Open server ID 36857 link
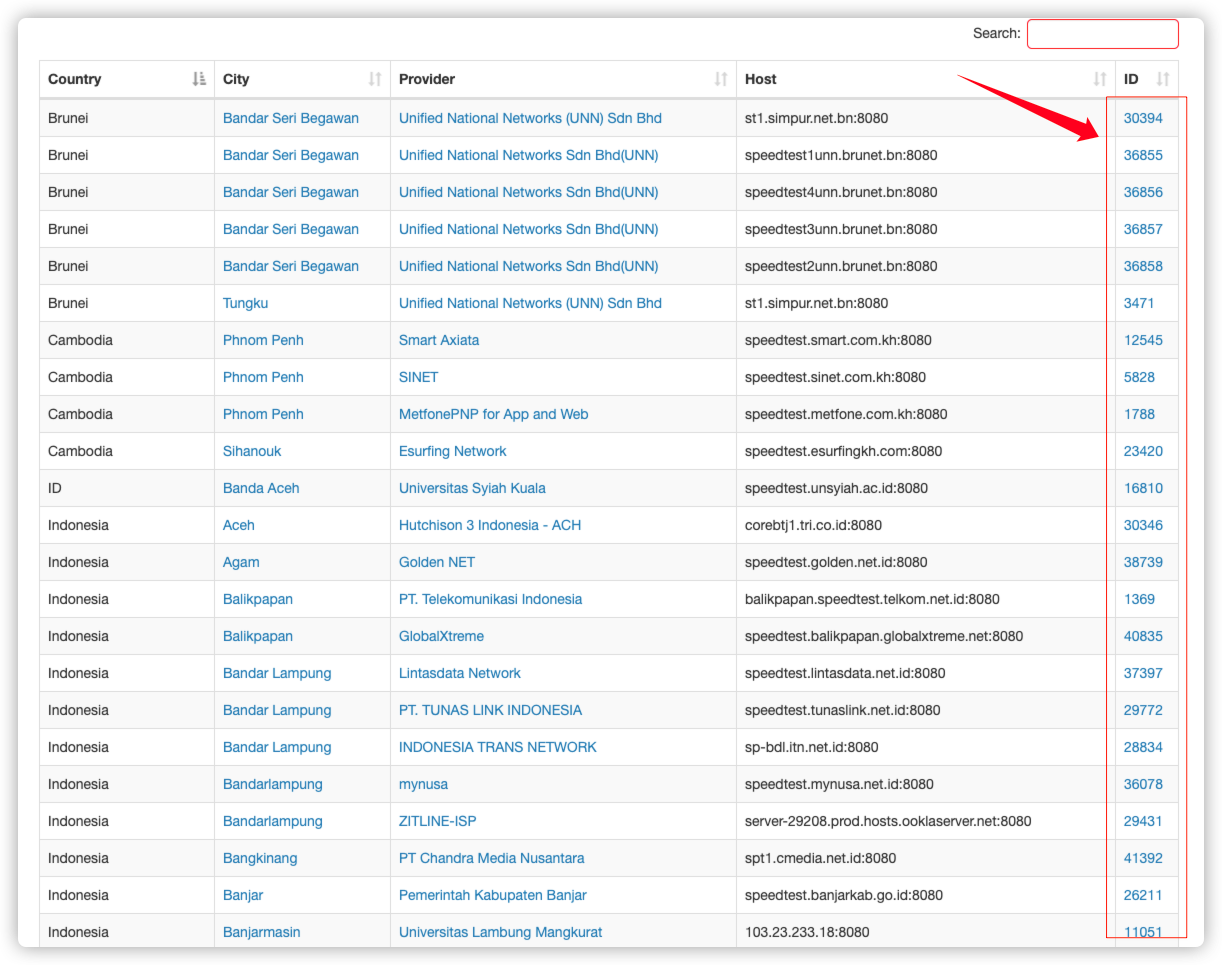Image resolution: width=1222 pixels, height=965 pixels. (1143, 229)
